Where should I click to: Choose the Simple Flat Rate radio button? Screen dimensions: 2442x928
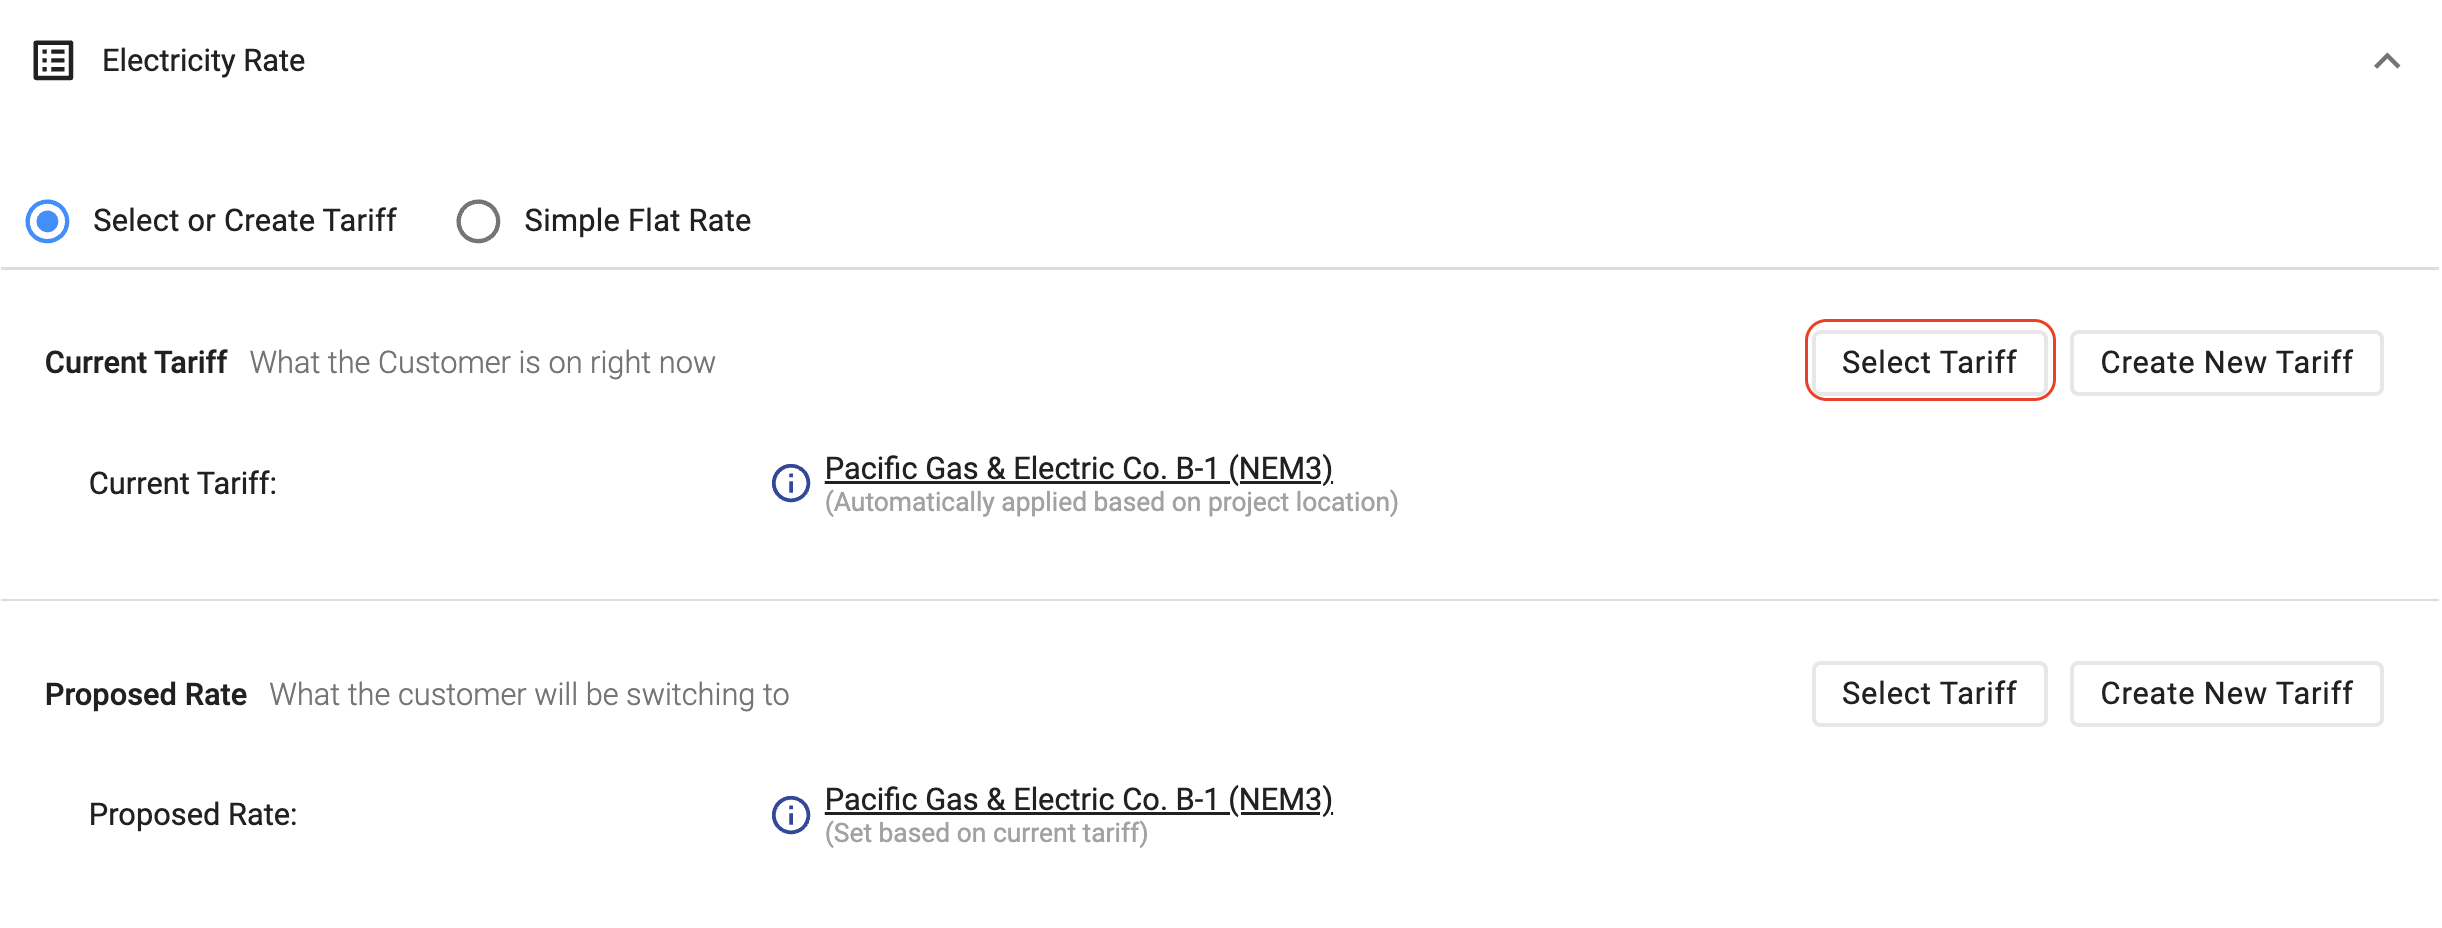tap(478, 221)
